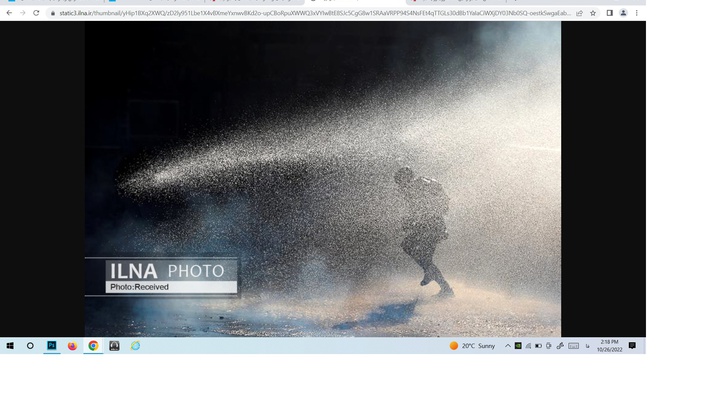The image size is (720, 417).
Task: Open the Windows notification center
Action: [632, 345]
